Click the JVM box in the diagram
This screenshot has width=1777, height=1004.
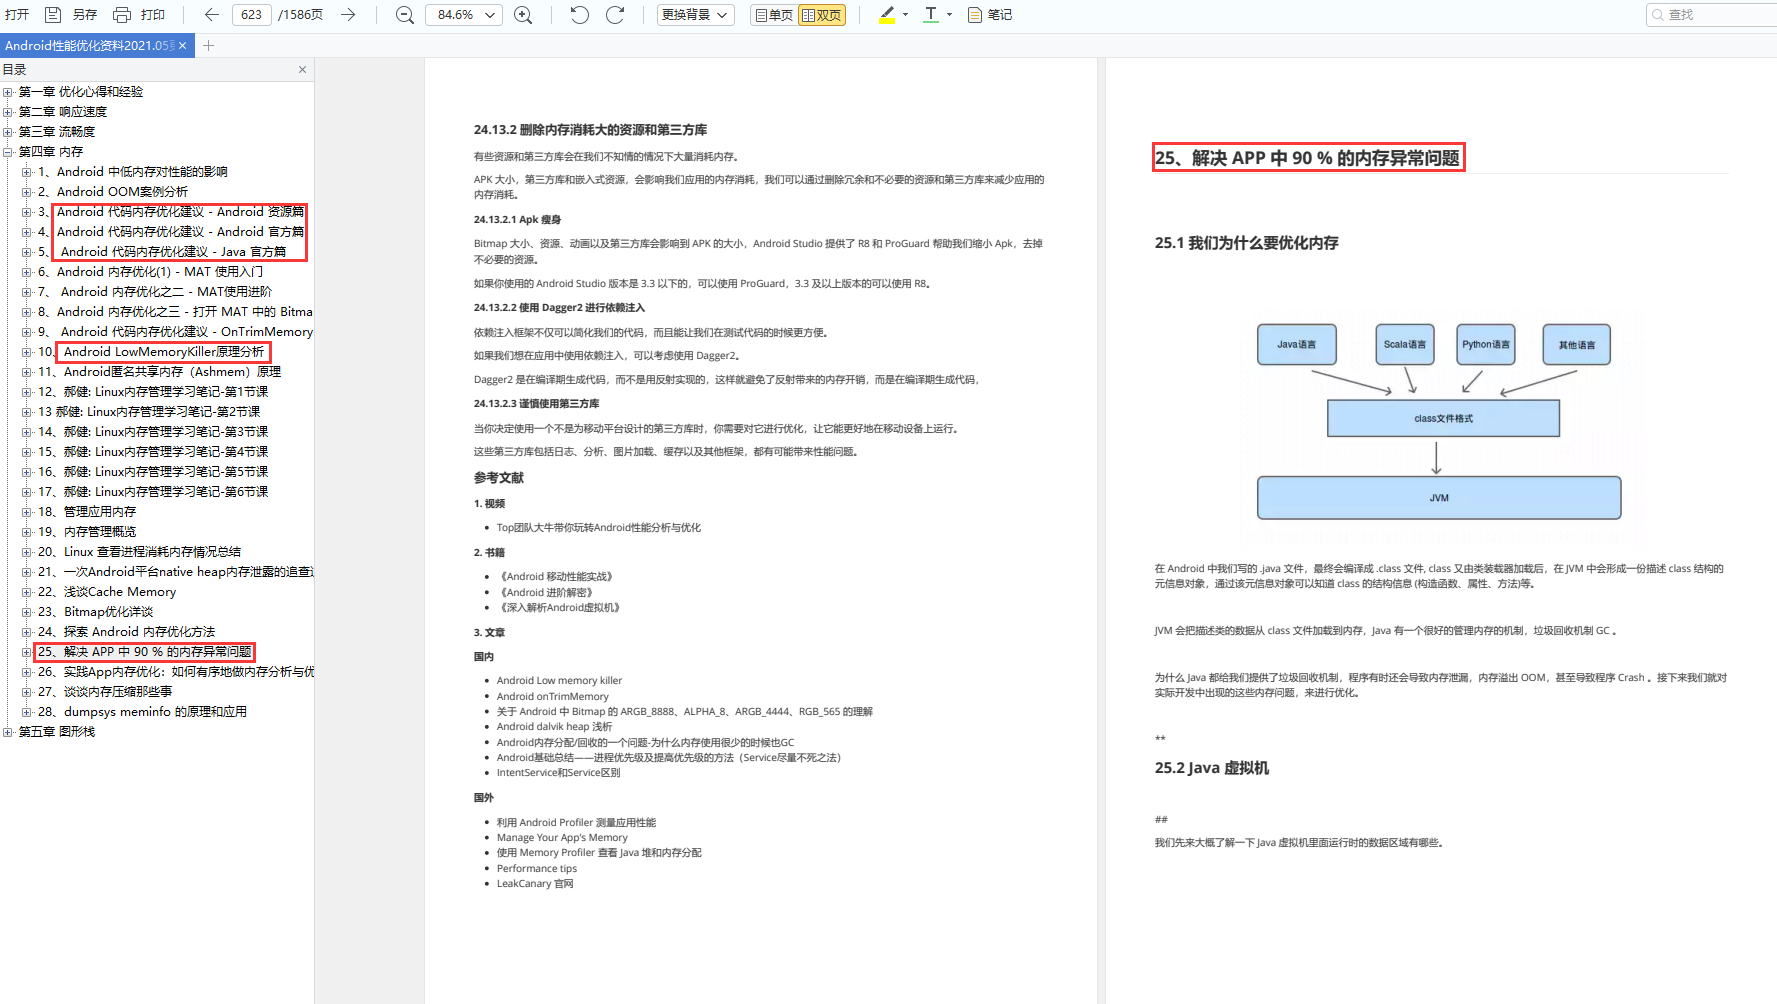[1439, 498]
